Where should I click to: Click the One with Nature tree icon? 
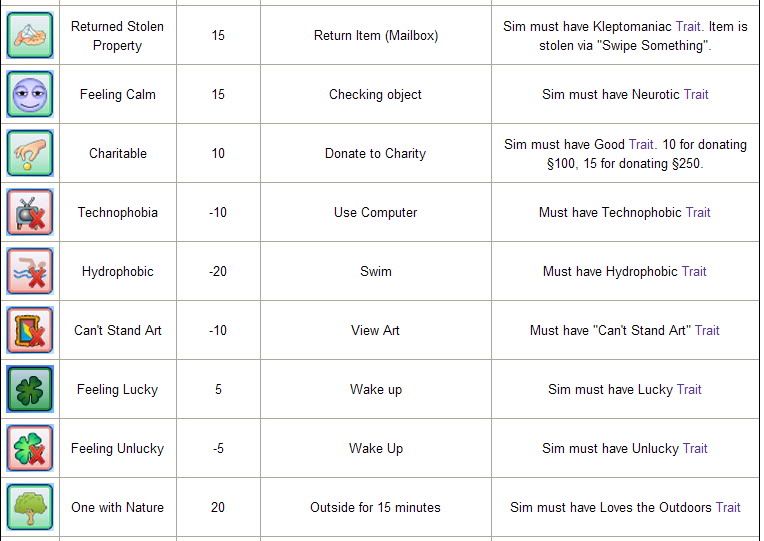(x=30, y=507)
